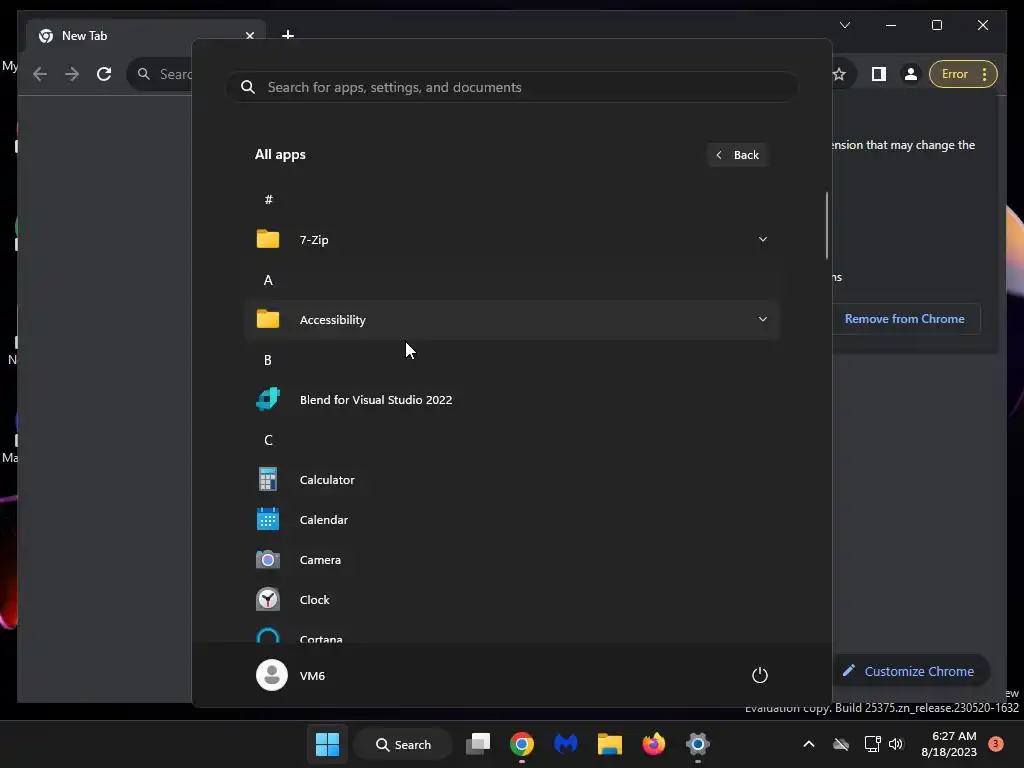Jump to the # letter header
This screenshot has width=1024, height=768.
pos(268,199)
